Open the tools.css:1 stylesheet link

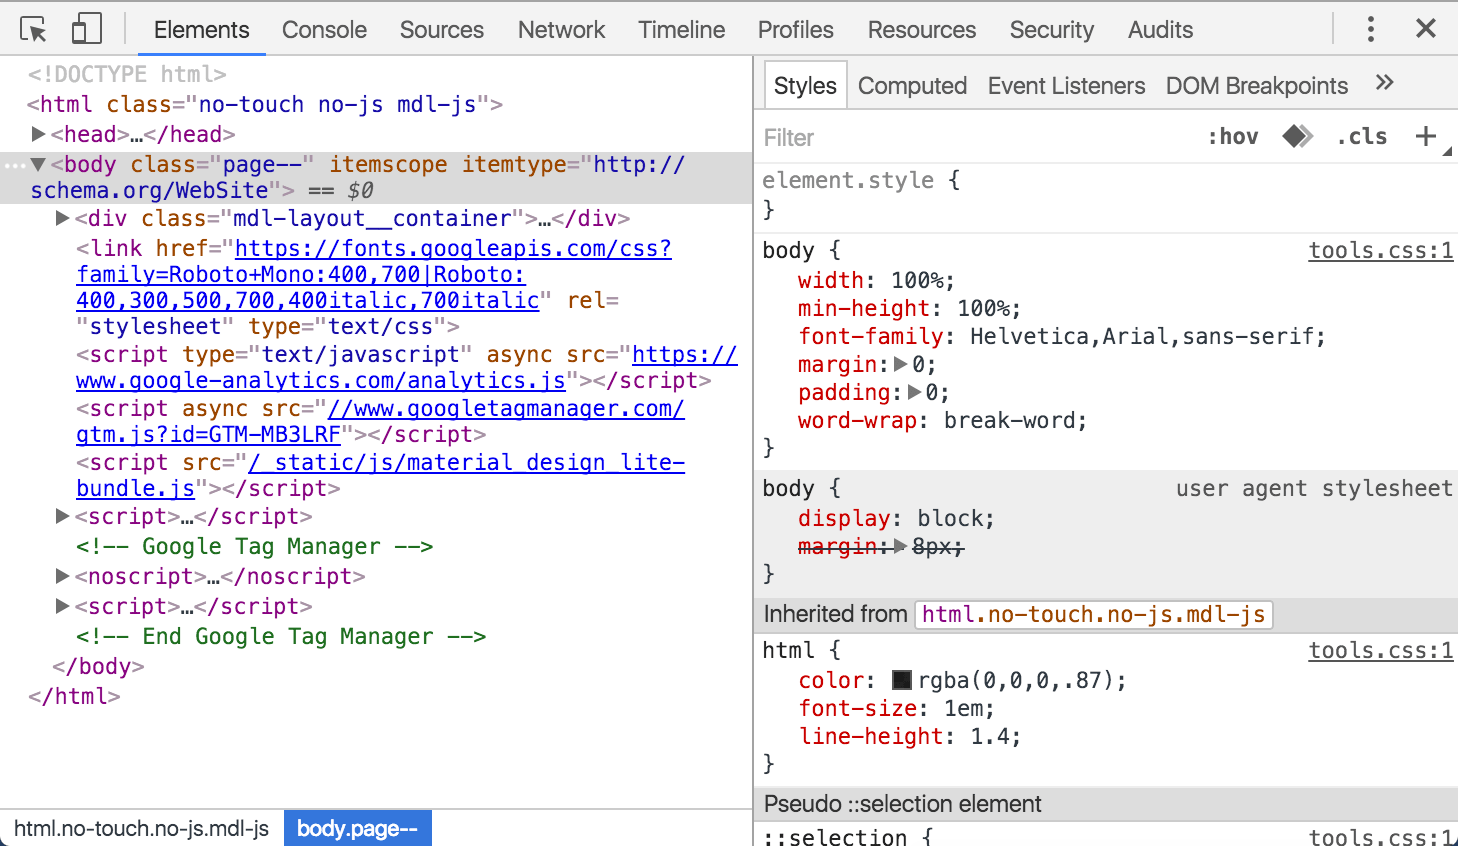(x=1381, y=250)
